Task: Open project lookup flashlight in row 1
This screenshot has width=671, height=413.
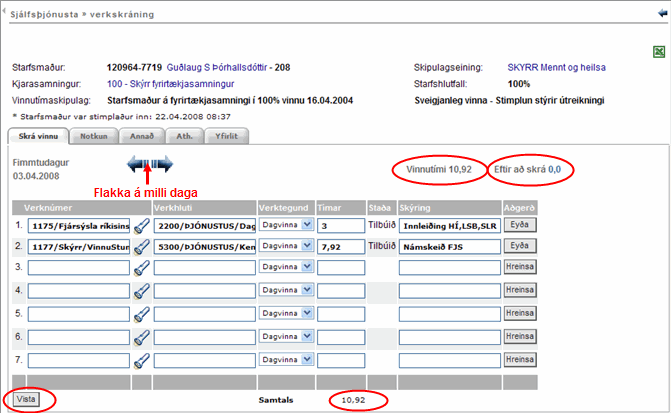Action: pyautogui.click(x=142, y=226)
